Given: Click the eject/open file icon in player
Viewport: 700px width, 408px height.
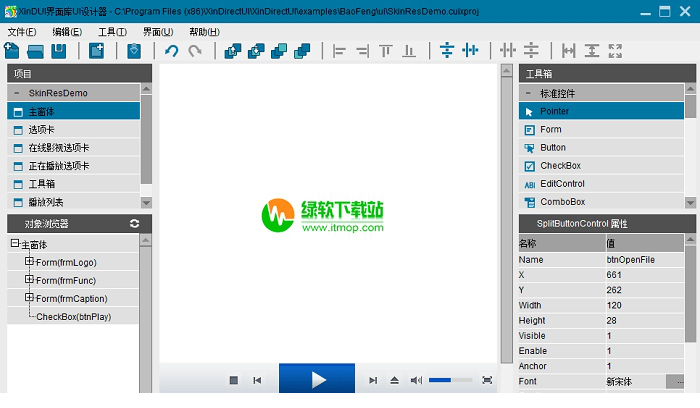Looking at the screenshot, I should pos(395,380).
